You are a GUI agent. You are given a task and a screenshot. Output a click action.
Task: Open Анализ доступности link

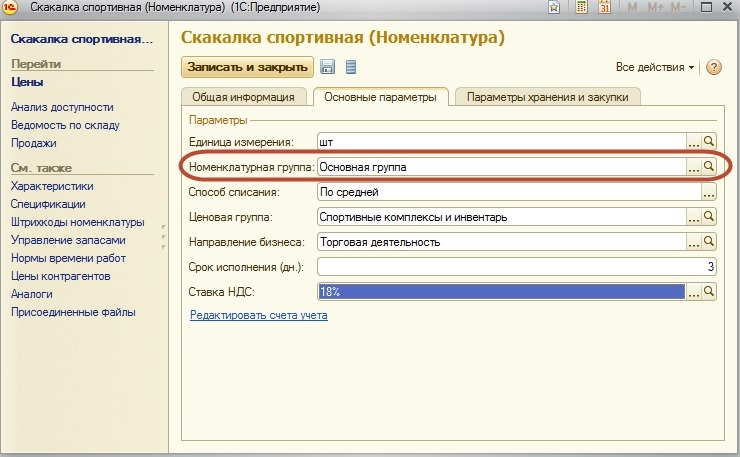tap(62, 107)
